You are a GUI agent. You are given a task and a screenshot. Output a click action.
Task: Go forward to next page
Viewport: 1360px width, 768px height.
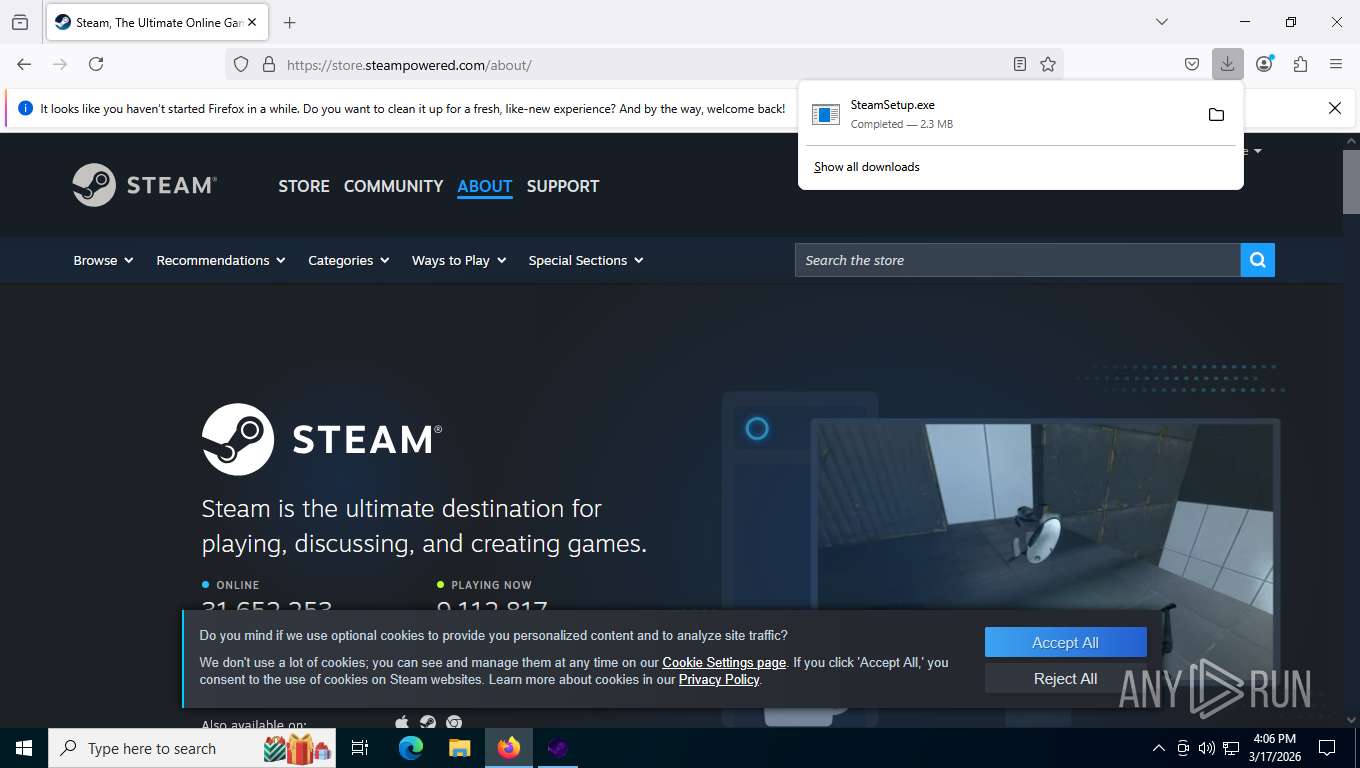pos(60,64)
